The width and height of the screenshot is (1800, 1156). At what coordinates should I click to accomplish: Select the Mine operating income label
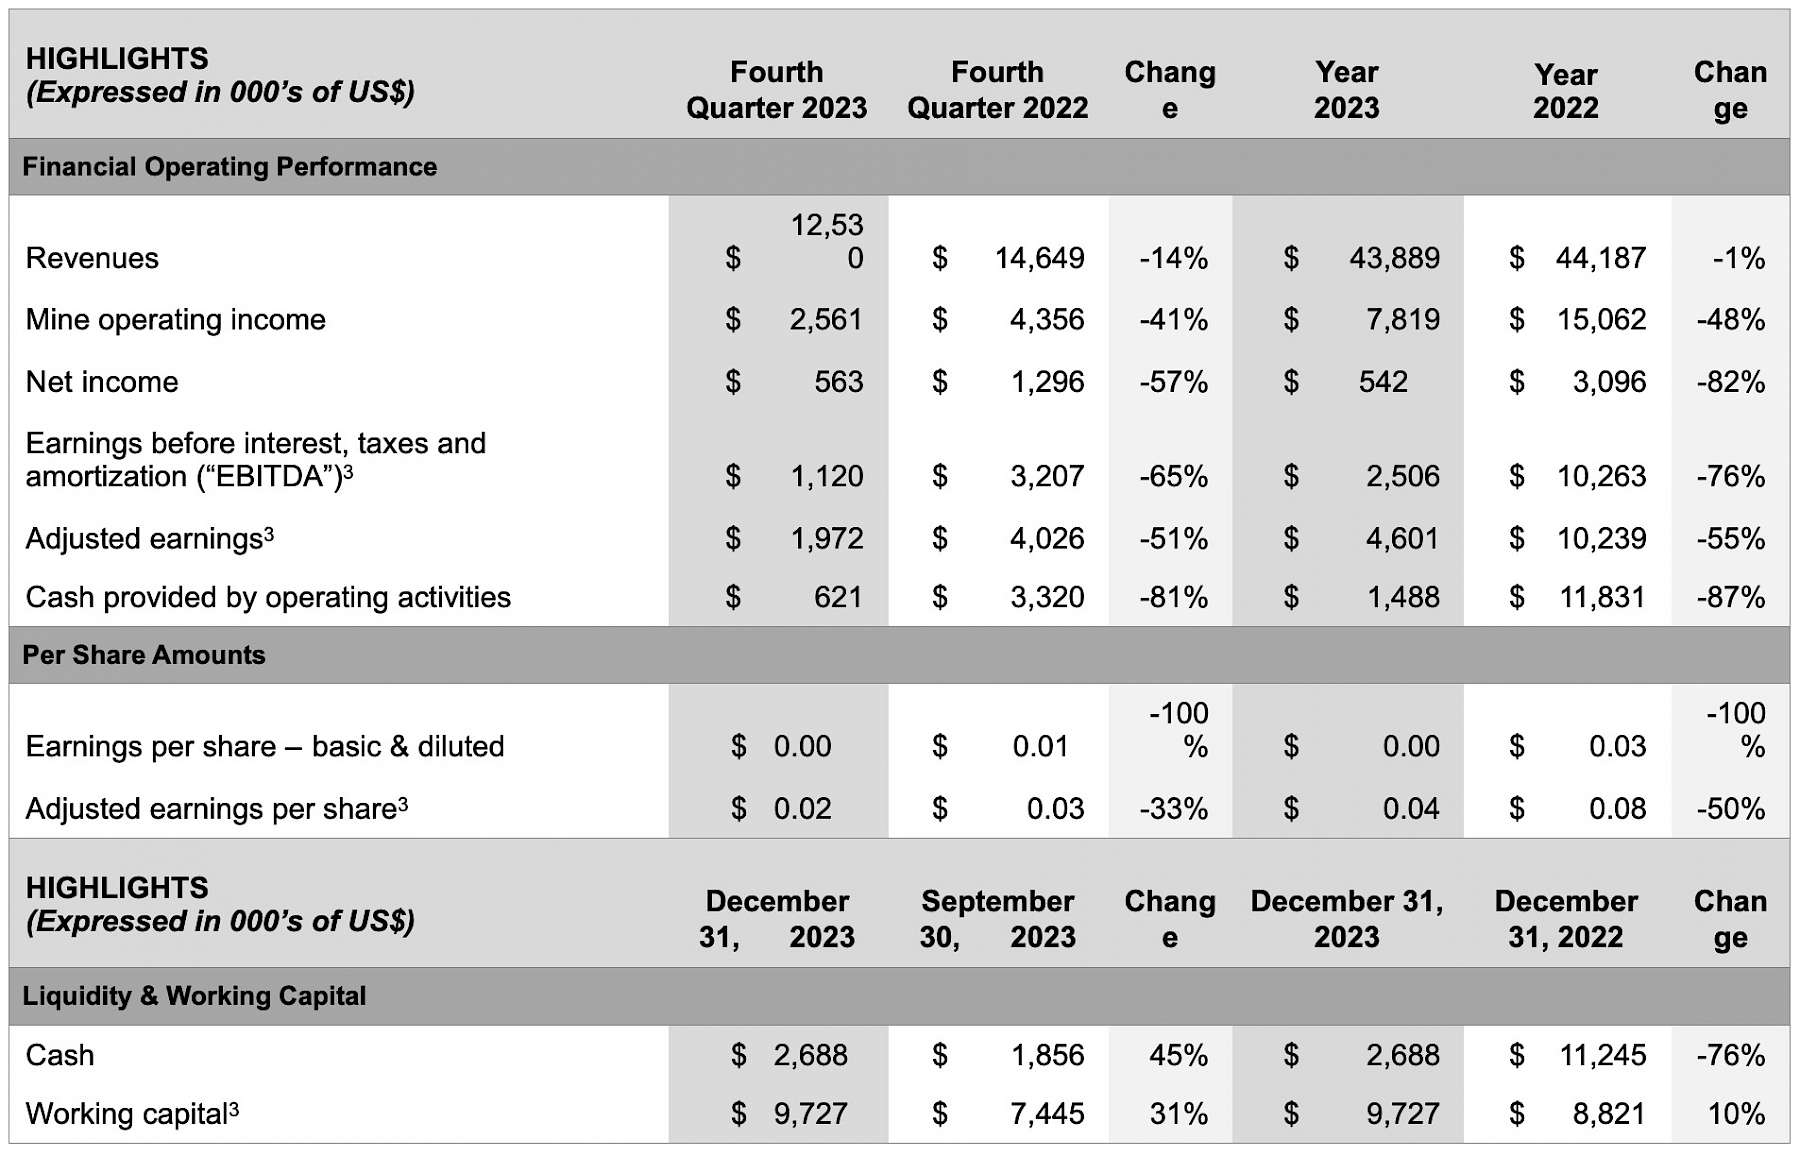175,319
